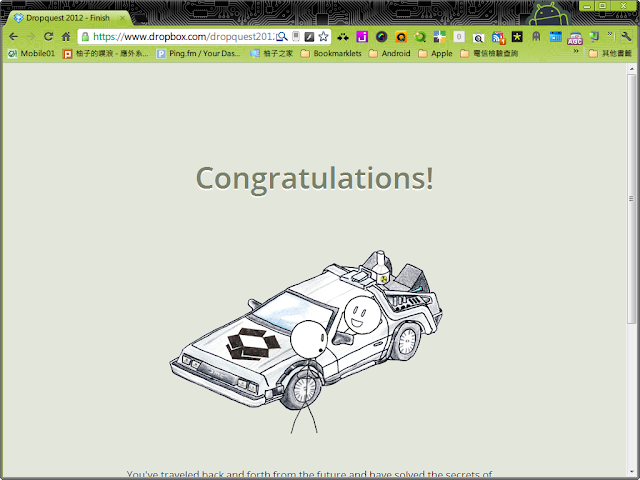Viewport: 640px width, 480px height.
Task: Reload the Dropquest page
Action: click(x=48, y=37)
